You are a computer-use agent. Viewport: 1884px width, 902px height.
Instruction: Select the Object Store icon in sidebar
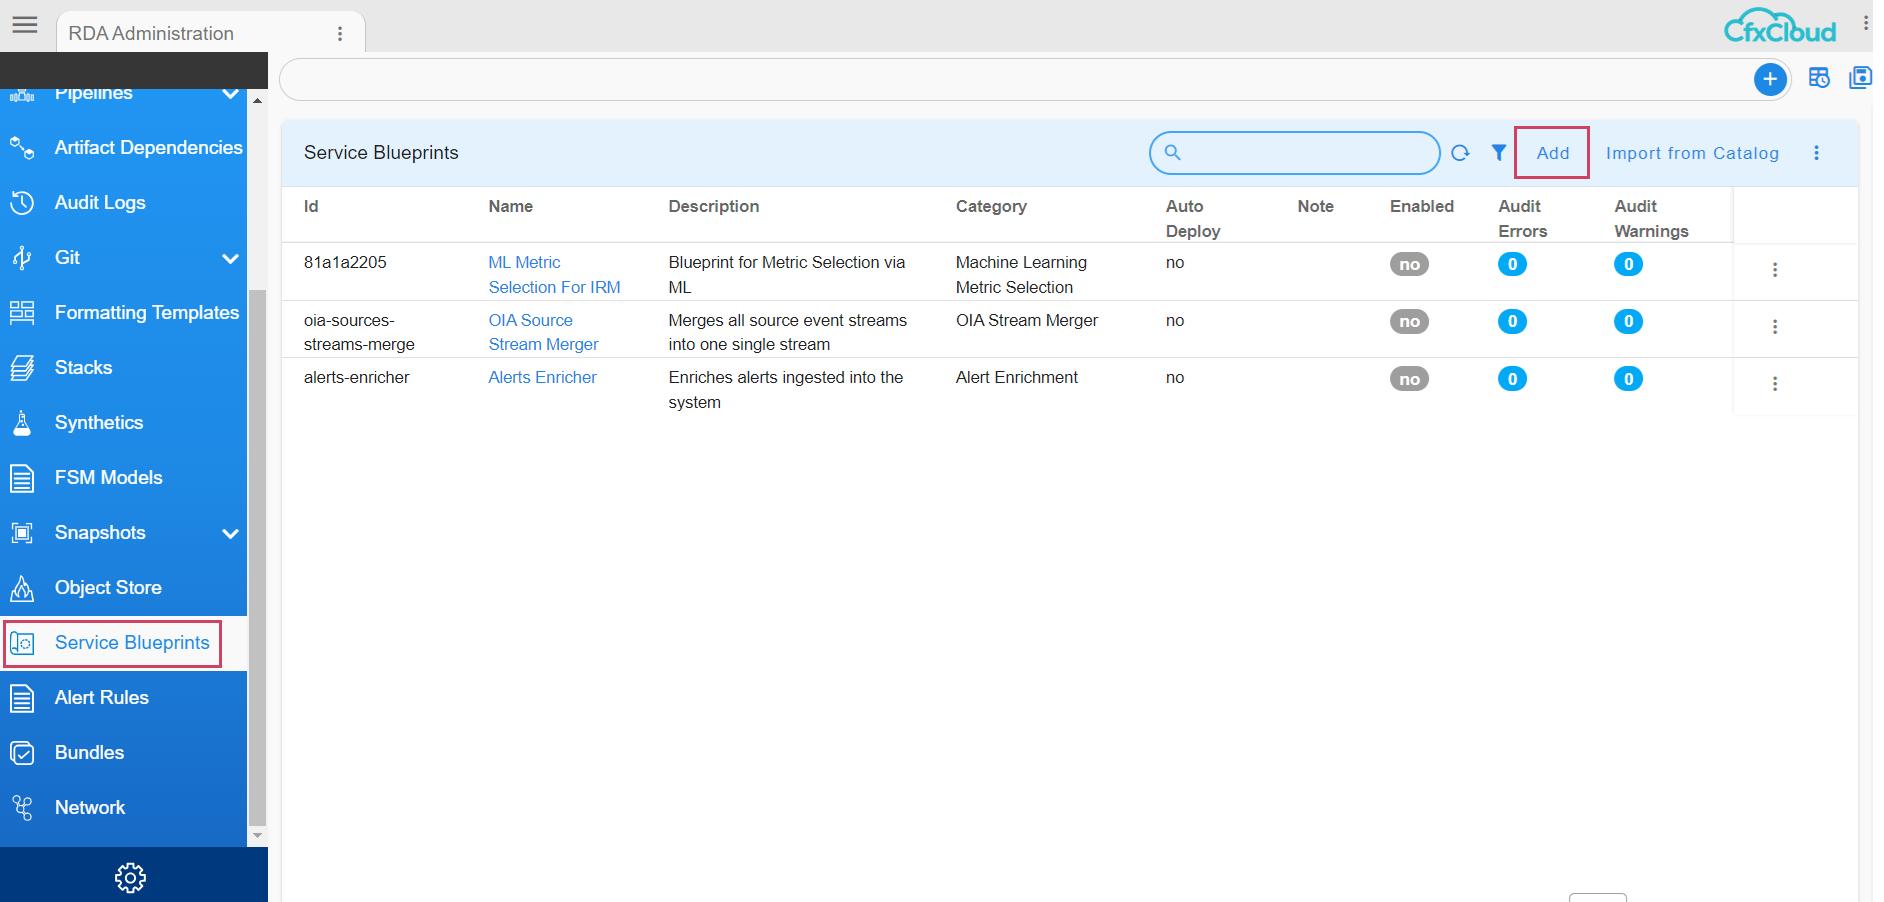tap(22, 588)
